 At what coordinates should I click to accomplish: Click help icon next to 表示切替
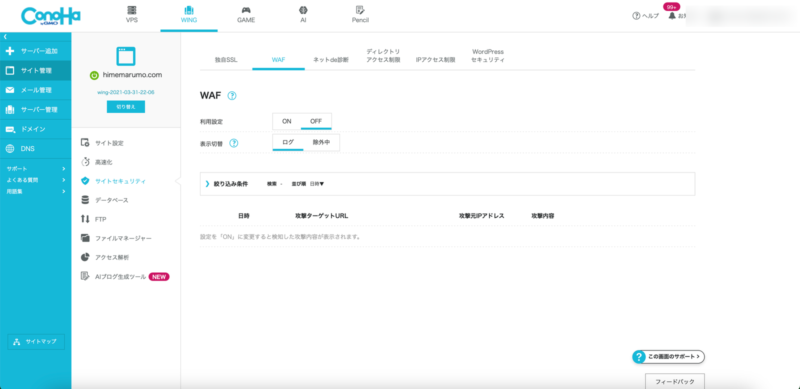[x=234, y=143]
